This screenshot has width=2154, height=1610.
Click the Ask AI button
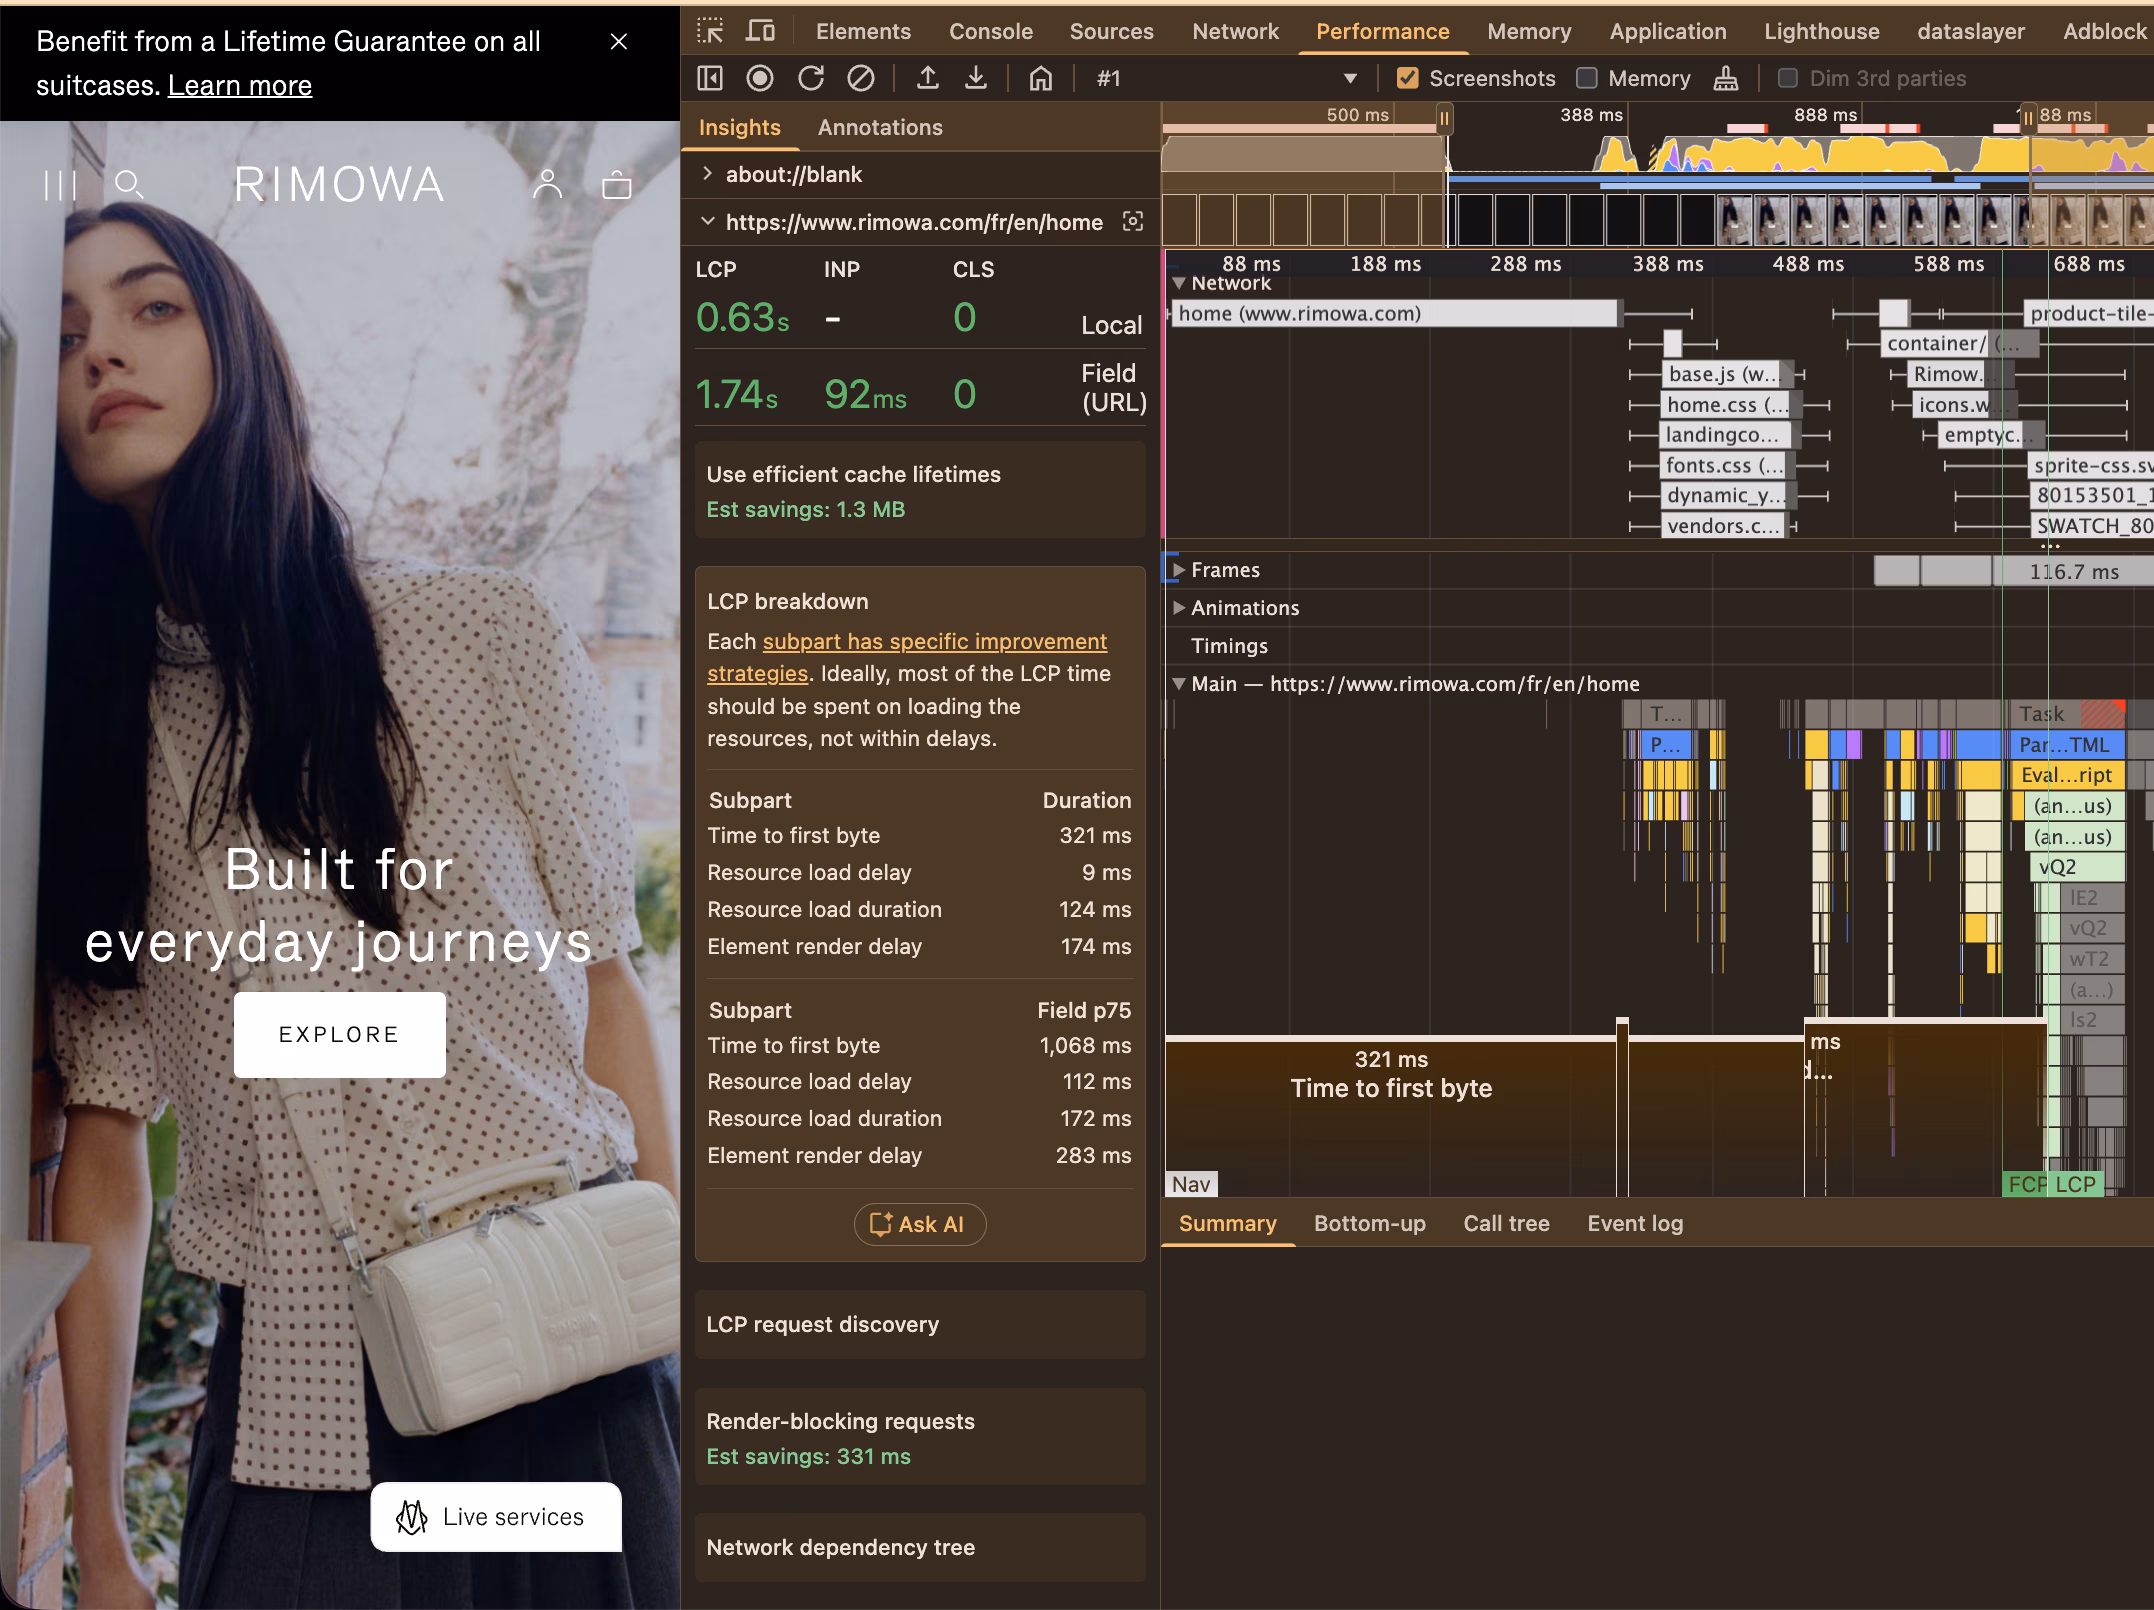[920, 1224]
